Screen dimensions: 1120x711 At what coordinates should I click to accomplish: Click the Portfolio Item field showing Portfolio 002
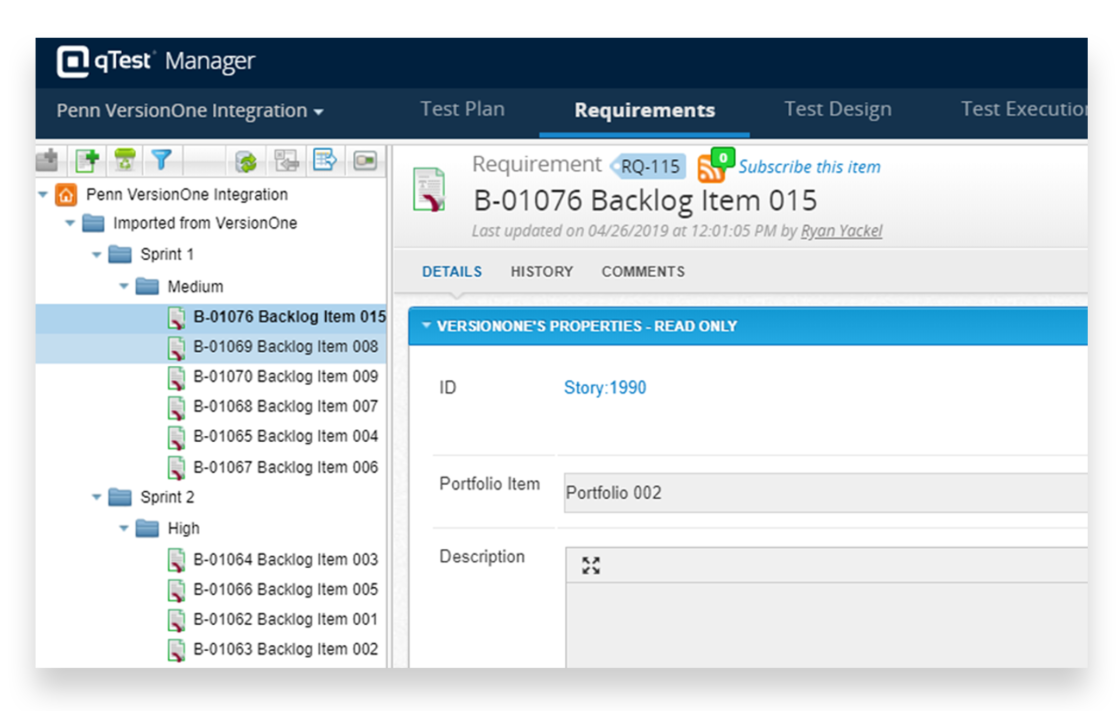(x=826, y=493)
